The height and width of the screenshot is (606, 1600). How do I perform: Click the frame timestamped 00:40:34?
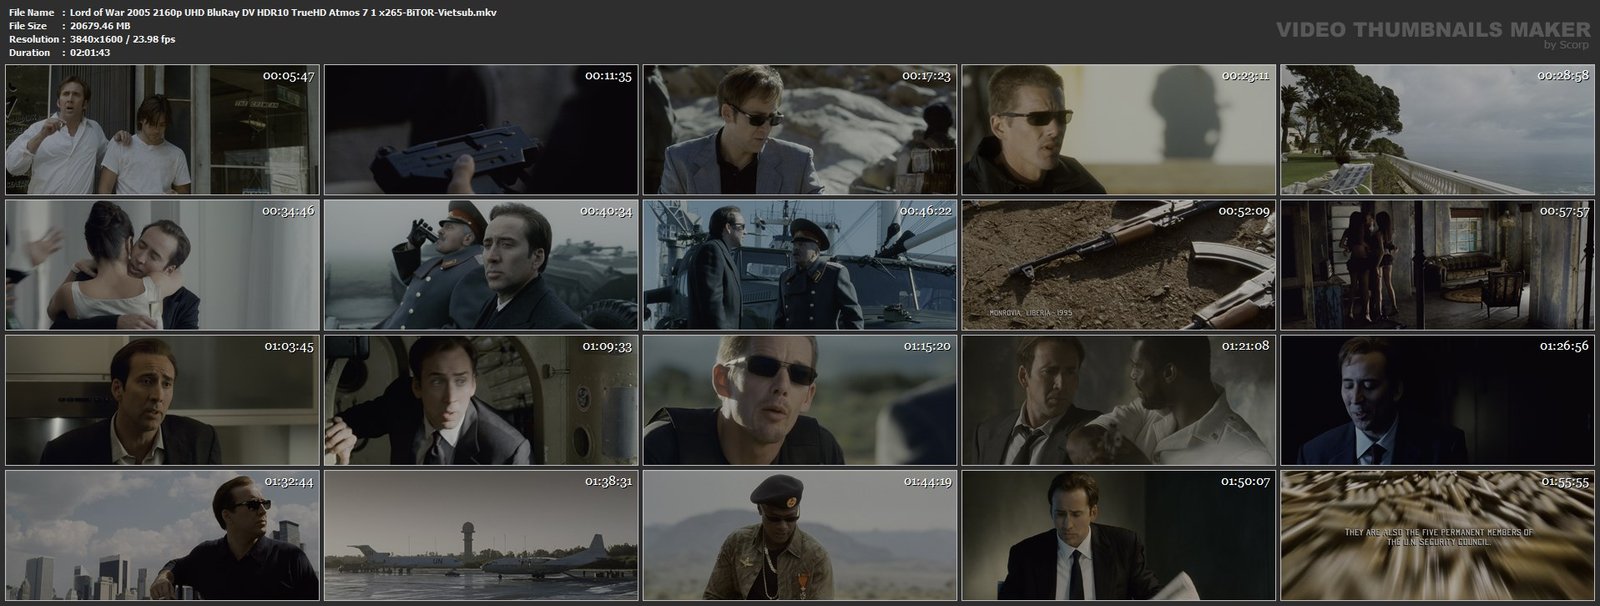click(481, 265)
